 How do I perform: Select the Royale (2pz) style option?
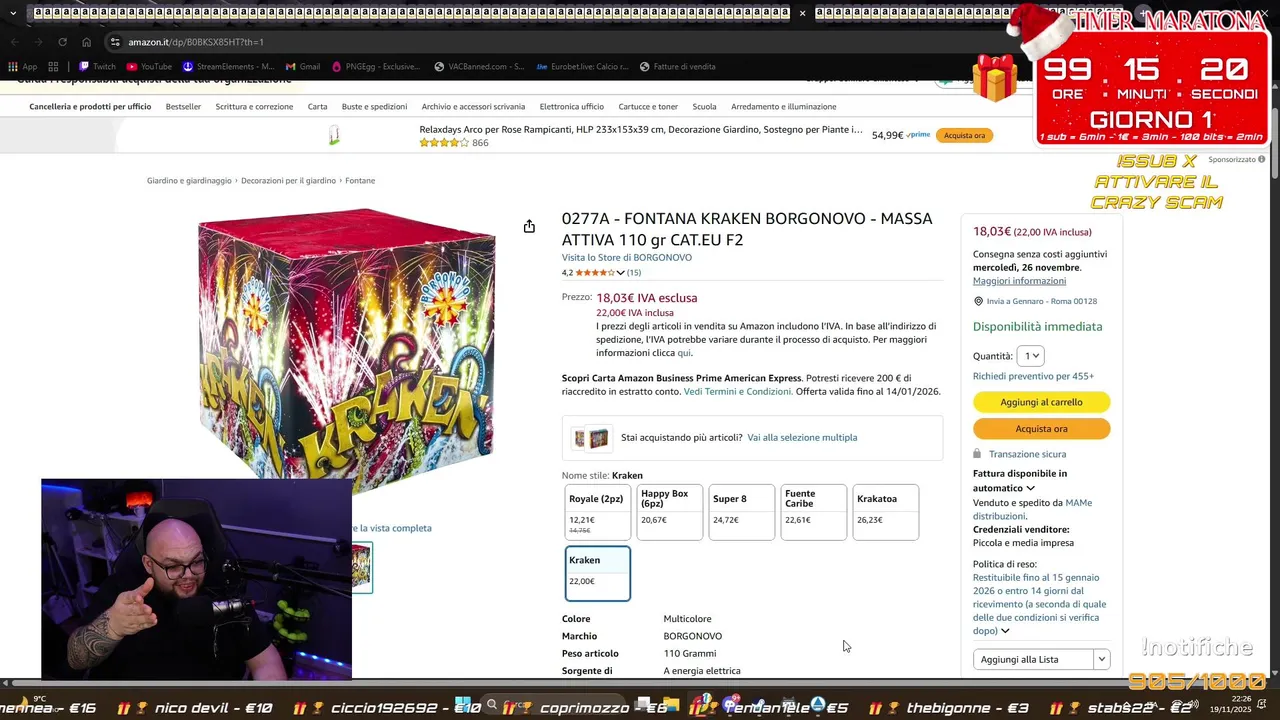(598, 512)
